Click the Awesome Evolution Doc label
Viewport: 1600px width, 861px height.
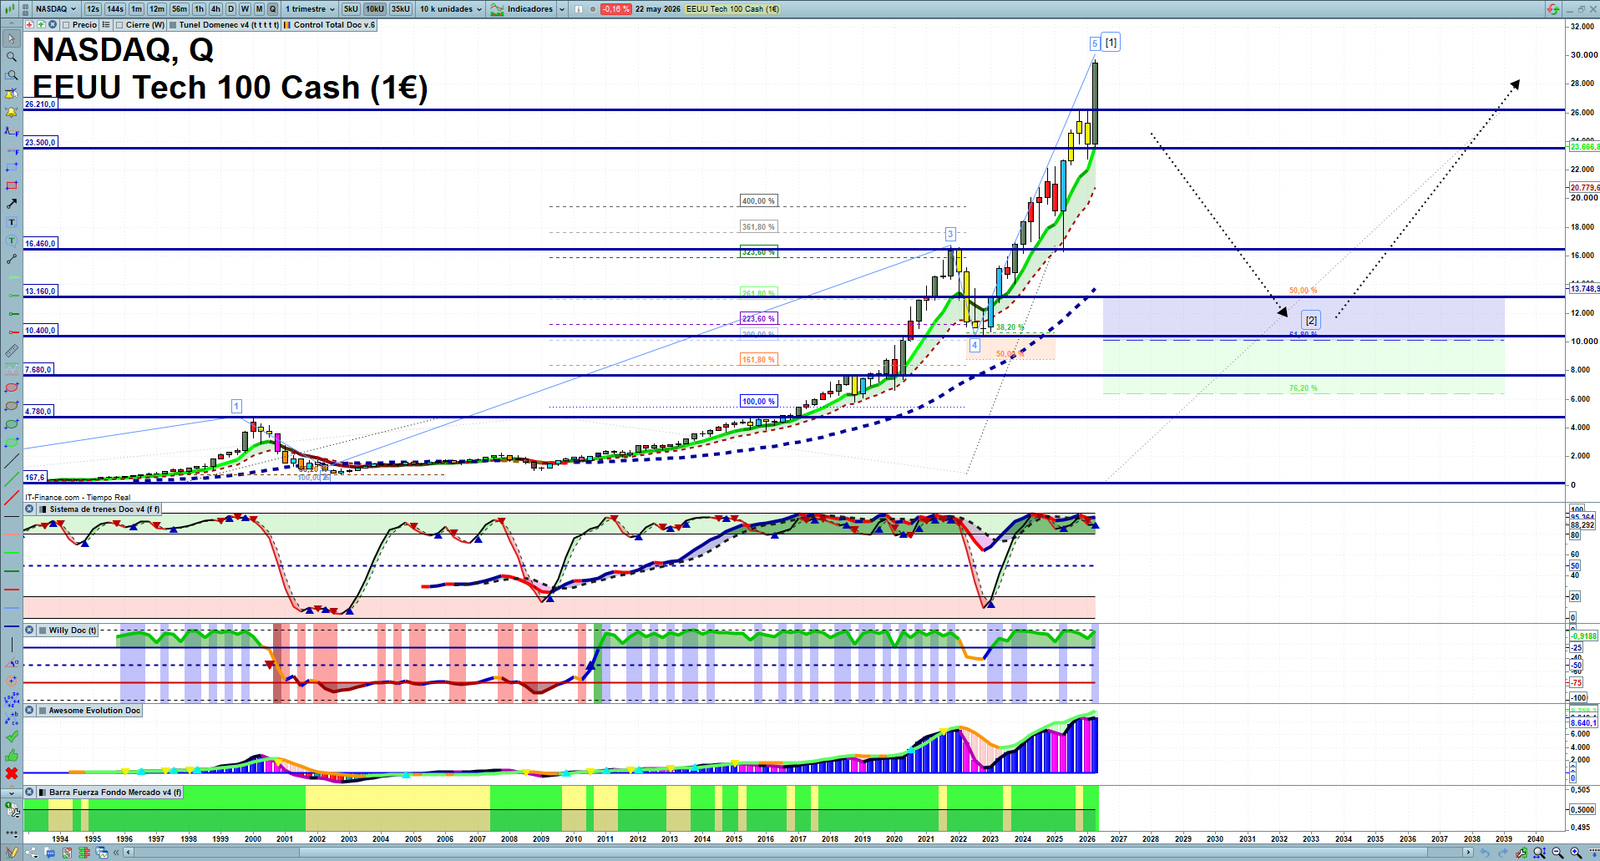(94, 710)
